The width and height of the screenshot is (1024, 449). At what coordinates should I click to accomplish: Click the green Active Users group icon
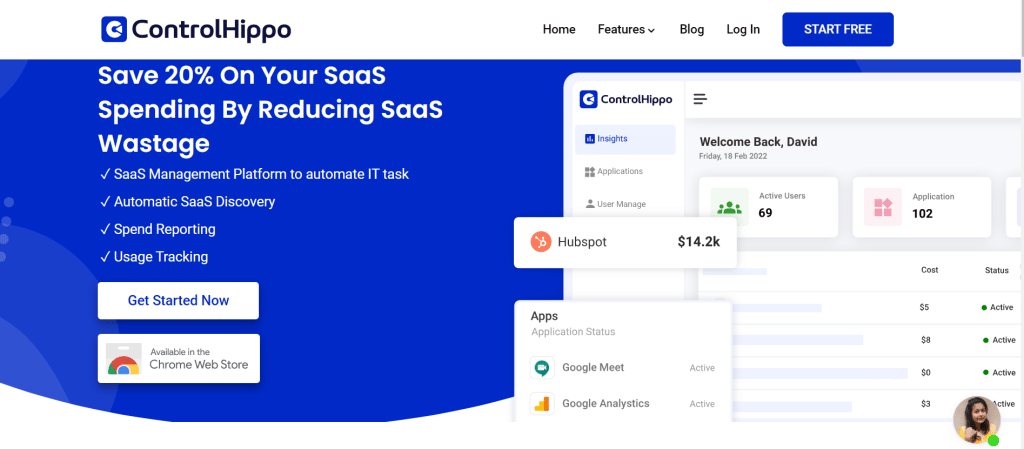pyautogui.click(x=729, y=208)
